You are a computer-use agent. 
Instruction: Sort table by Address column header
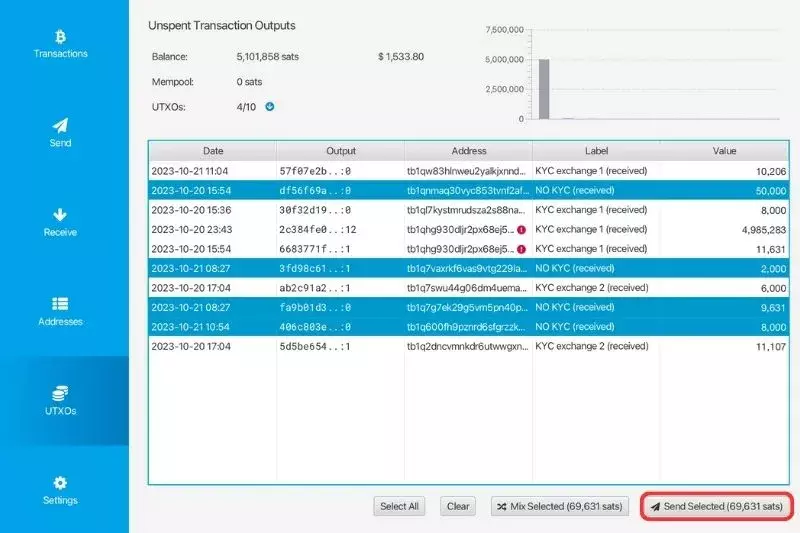point(468,151)
